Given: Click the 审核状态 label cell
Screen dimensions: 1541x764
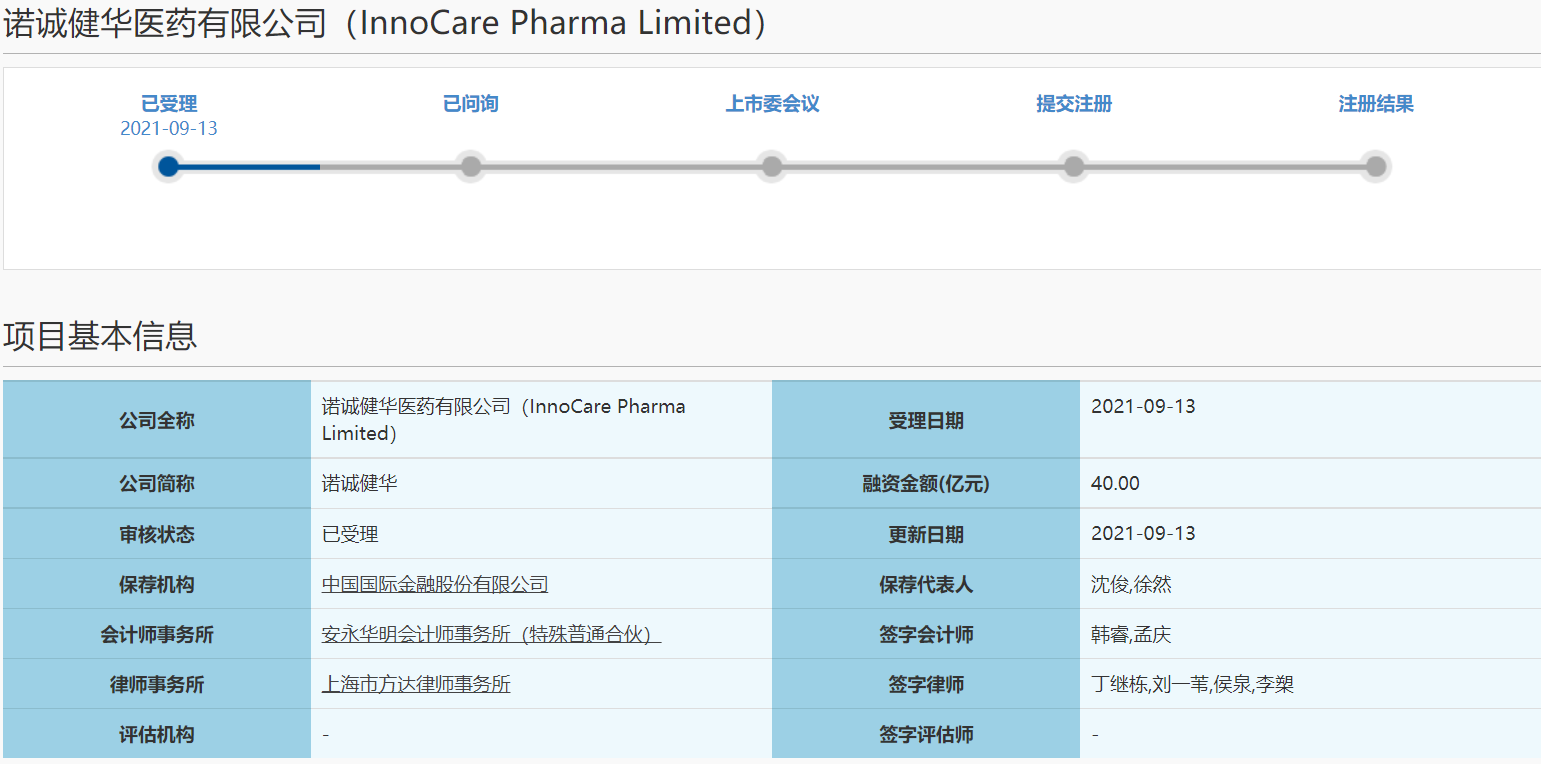Looking at the screenshot, I should click(x=157, y=534).
